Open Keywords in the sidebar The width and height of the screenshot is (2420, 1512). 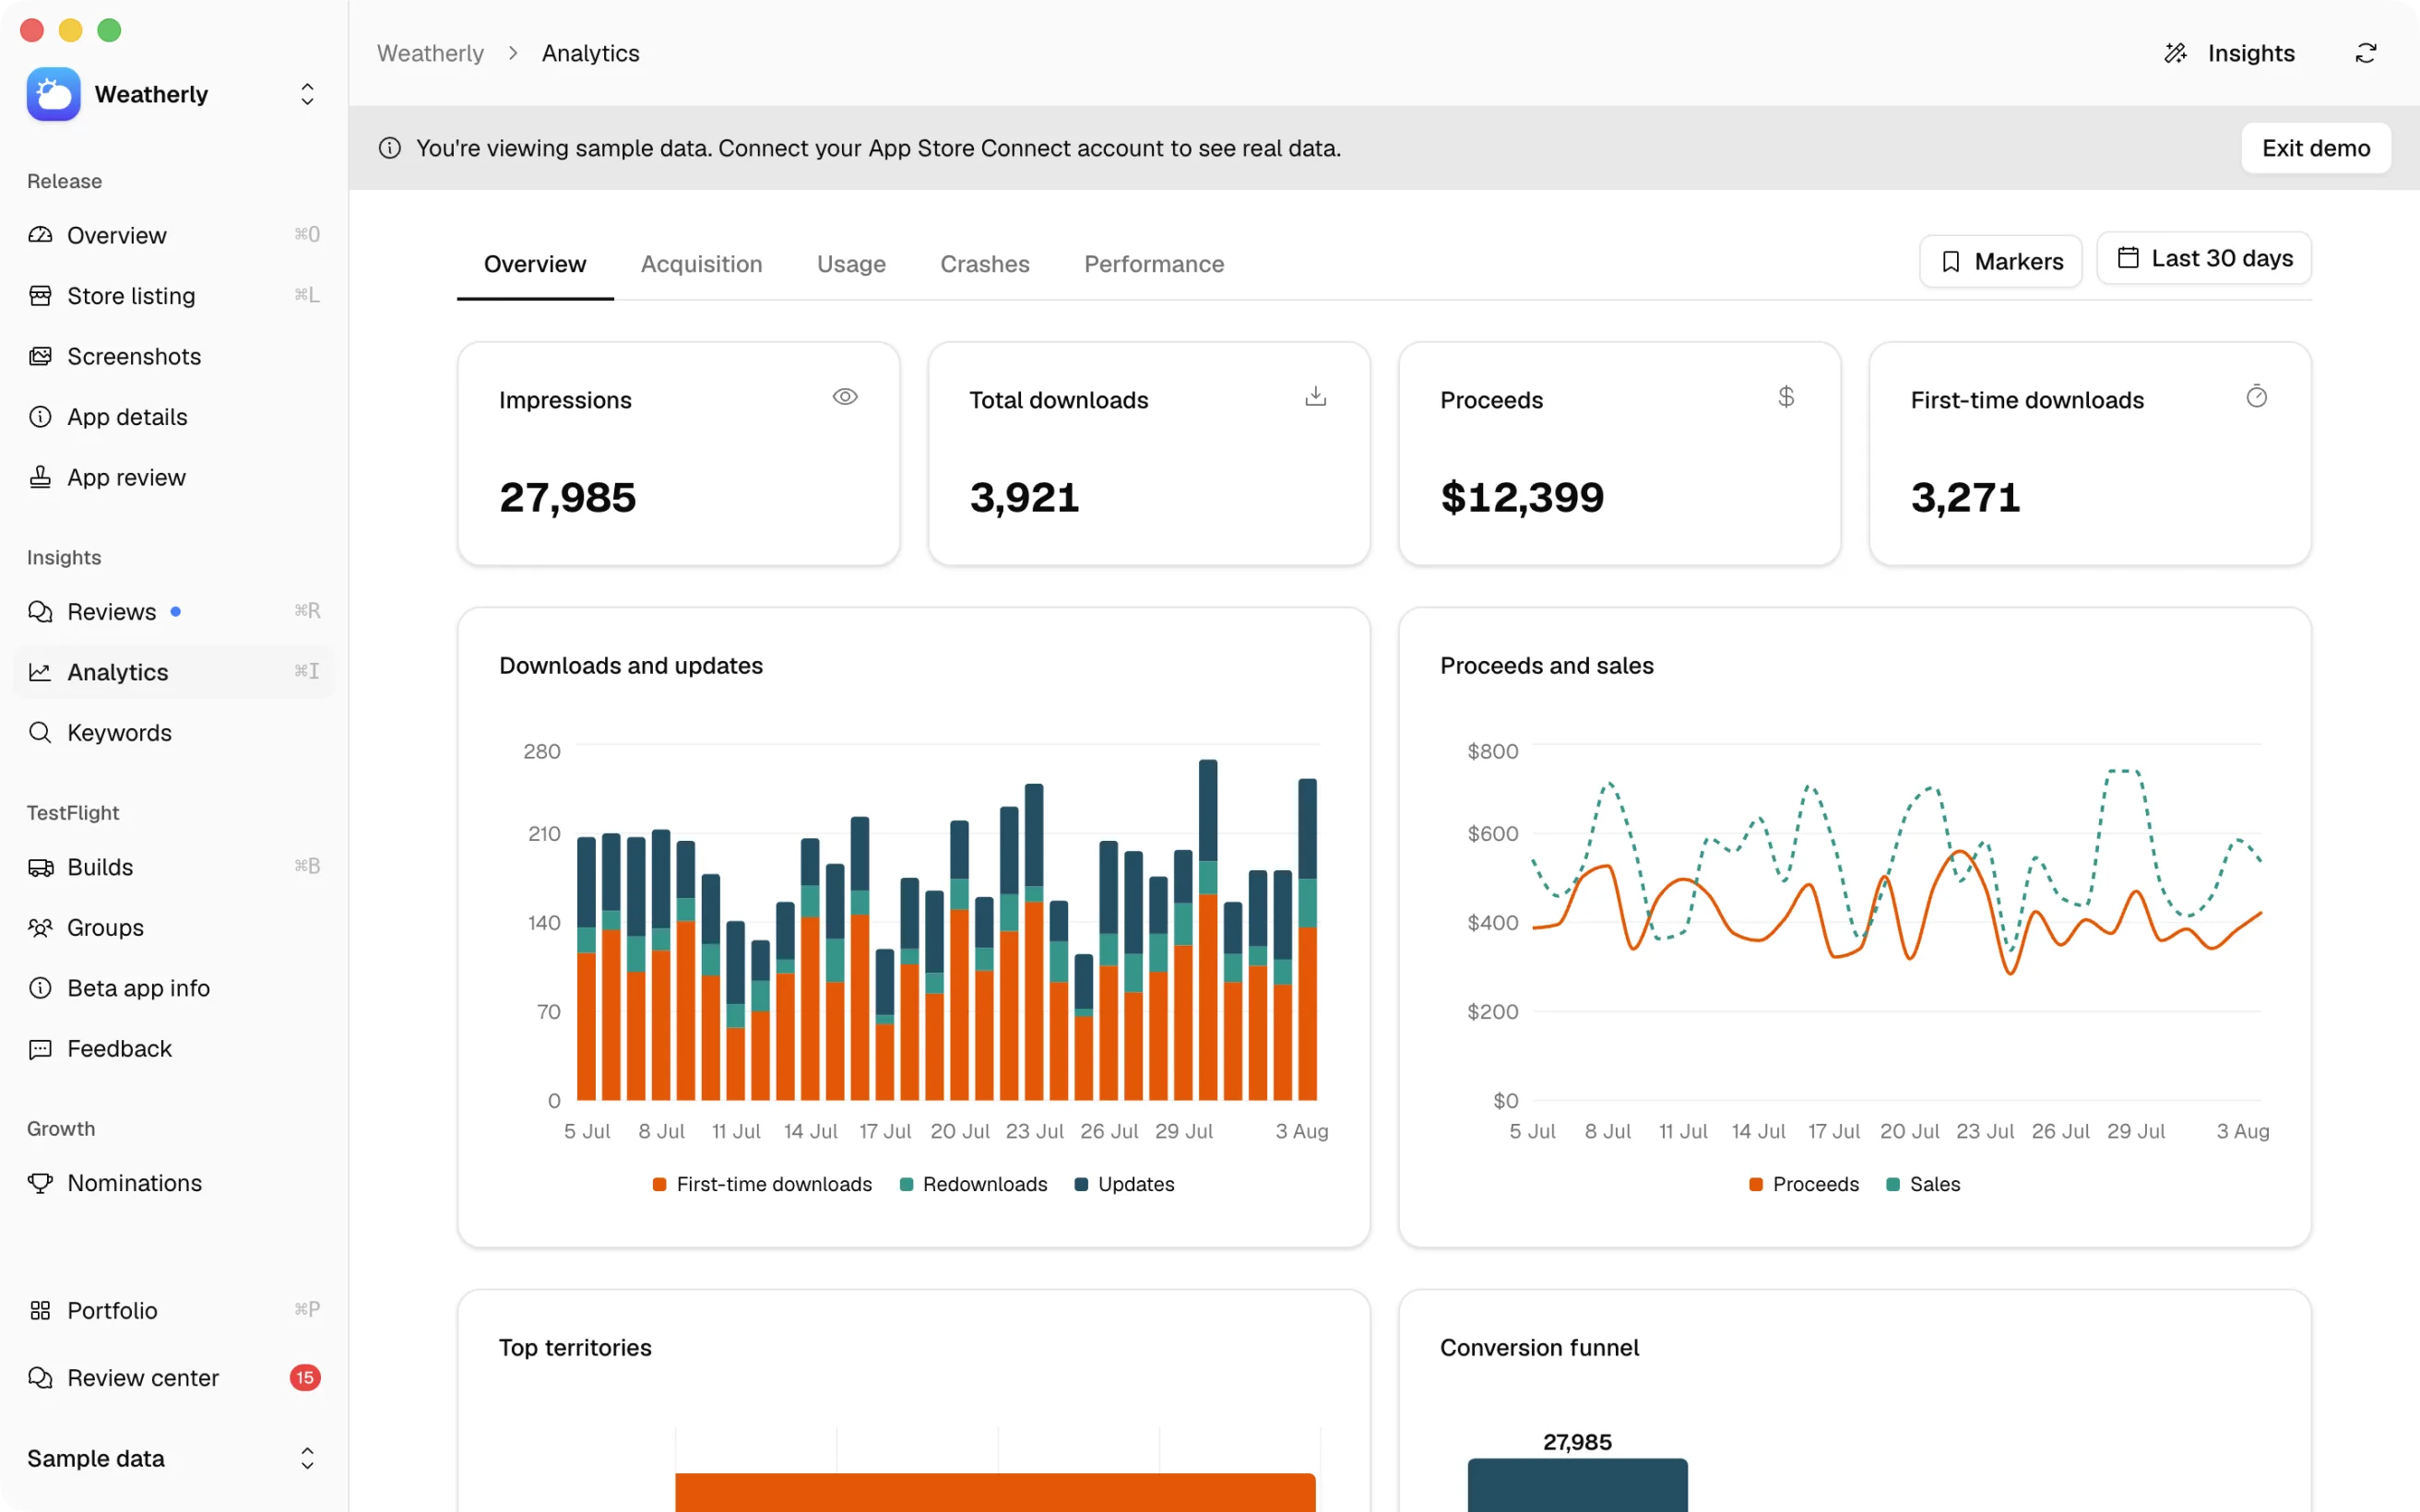(x=174, y=732)
